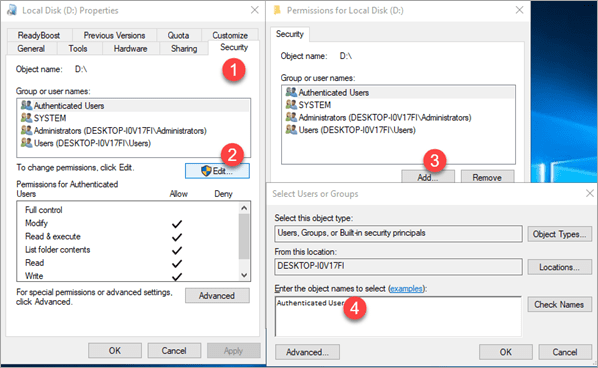Screen dimensions: 598x368
Task: Select Users (DESKTOP-I0V17FI\Users) in Properties list
Action: (133, 143)
